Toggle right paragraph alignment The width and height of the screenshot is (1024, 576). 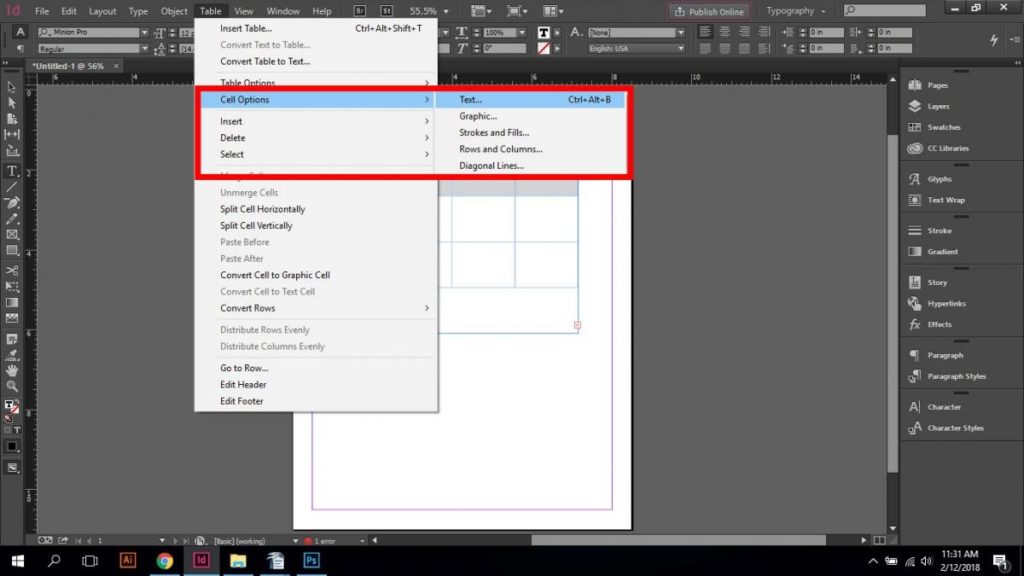pos(745,33)
